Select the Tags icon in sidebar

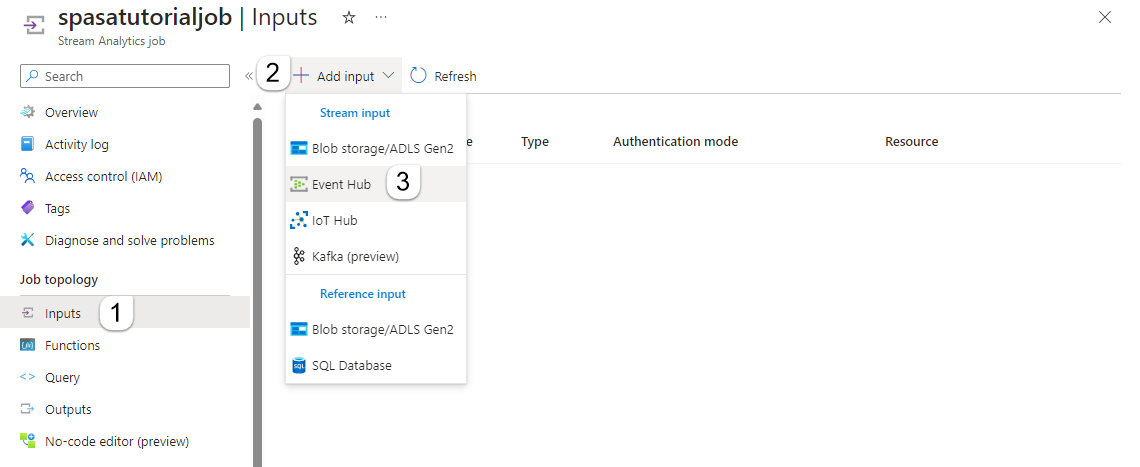(28, 208)
